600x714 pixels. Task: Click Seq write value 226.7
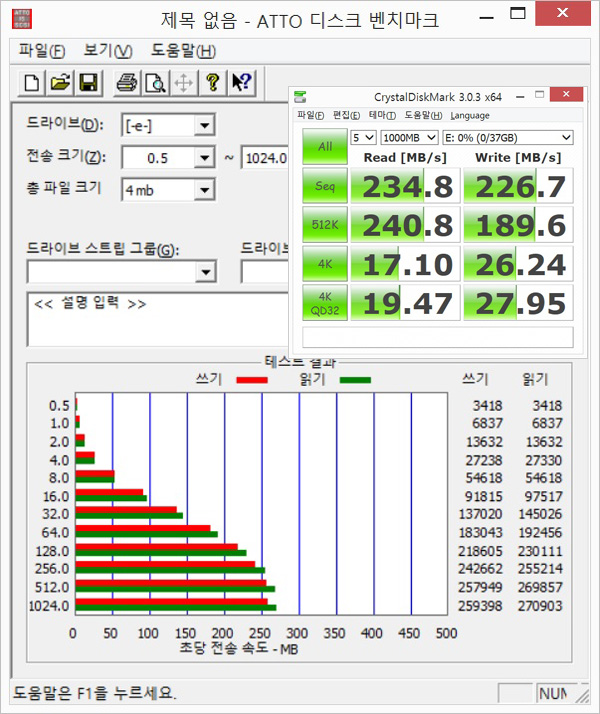tap(518, 186)
